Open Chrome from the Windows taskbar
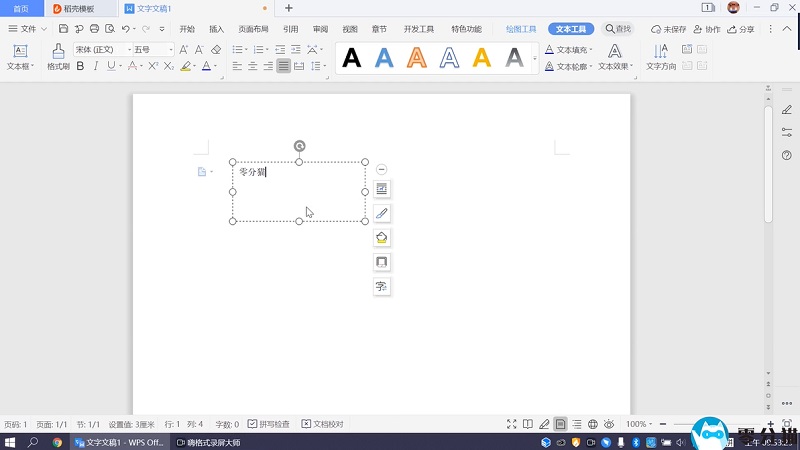 point(57,441)
